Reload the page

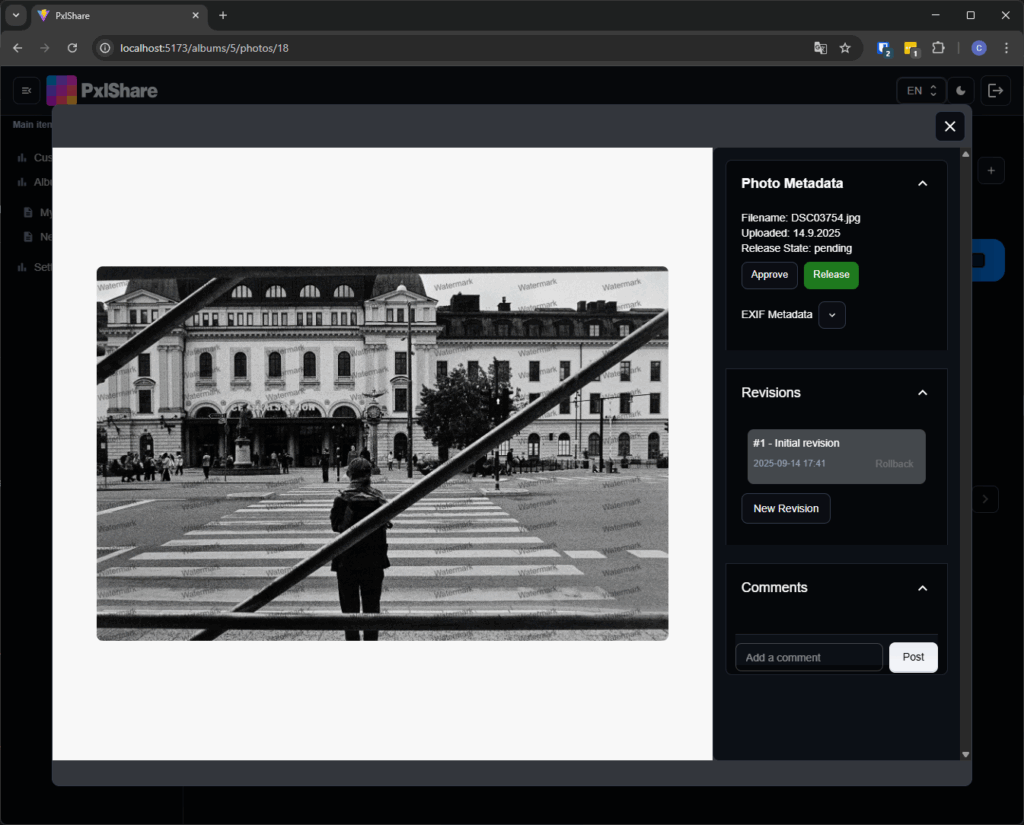[x=72, y=47]
